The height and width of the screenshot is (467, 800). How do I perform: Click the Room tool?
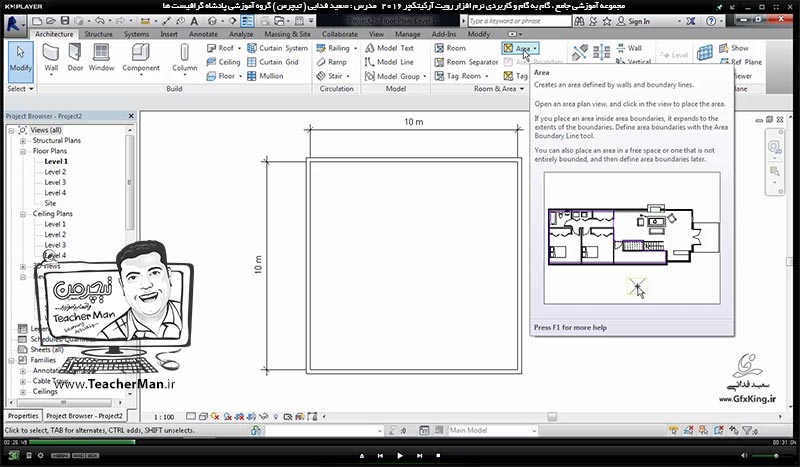point(450,48)
